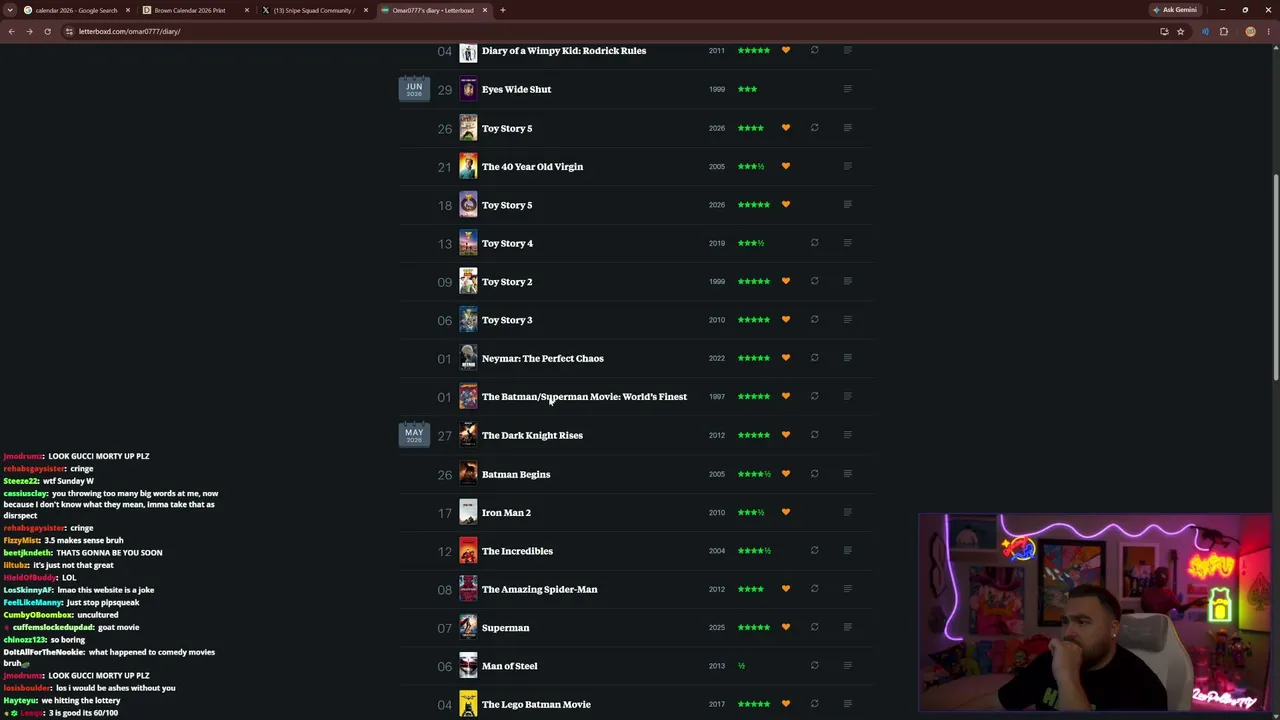Image resolution: width=1280 pixels, height=720 pixels.
Task: Reload the Letterboxd page
Action: coord(47,31)
